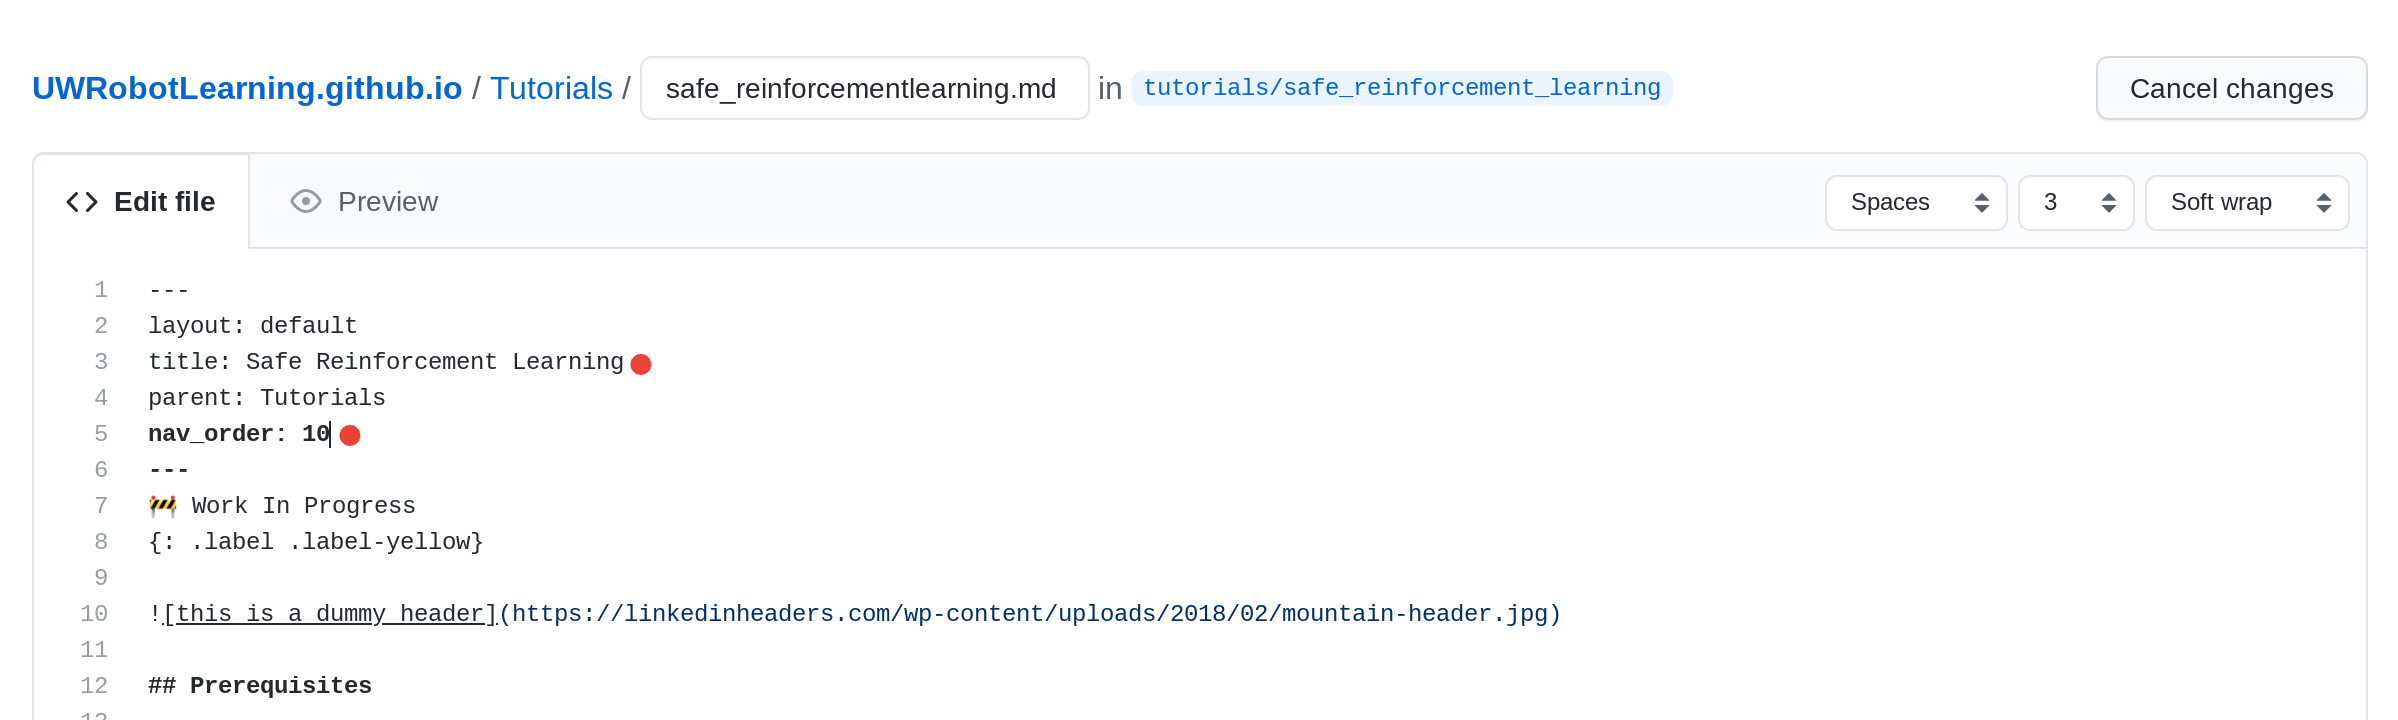This screenshot has width=2398, height=720.
Task: Open the Tutorials folder breadcrumb
Action: (x=551, y=88)
